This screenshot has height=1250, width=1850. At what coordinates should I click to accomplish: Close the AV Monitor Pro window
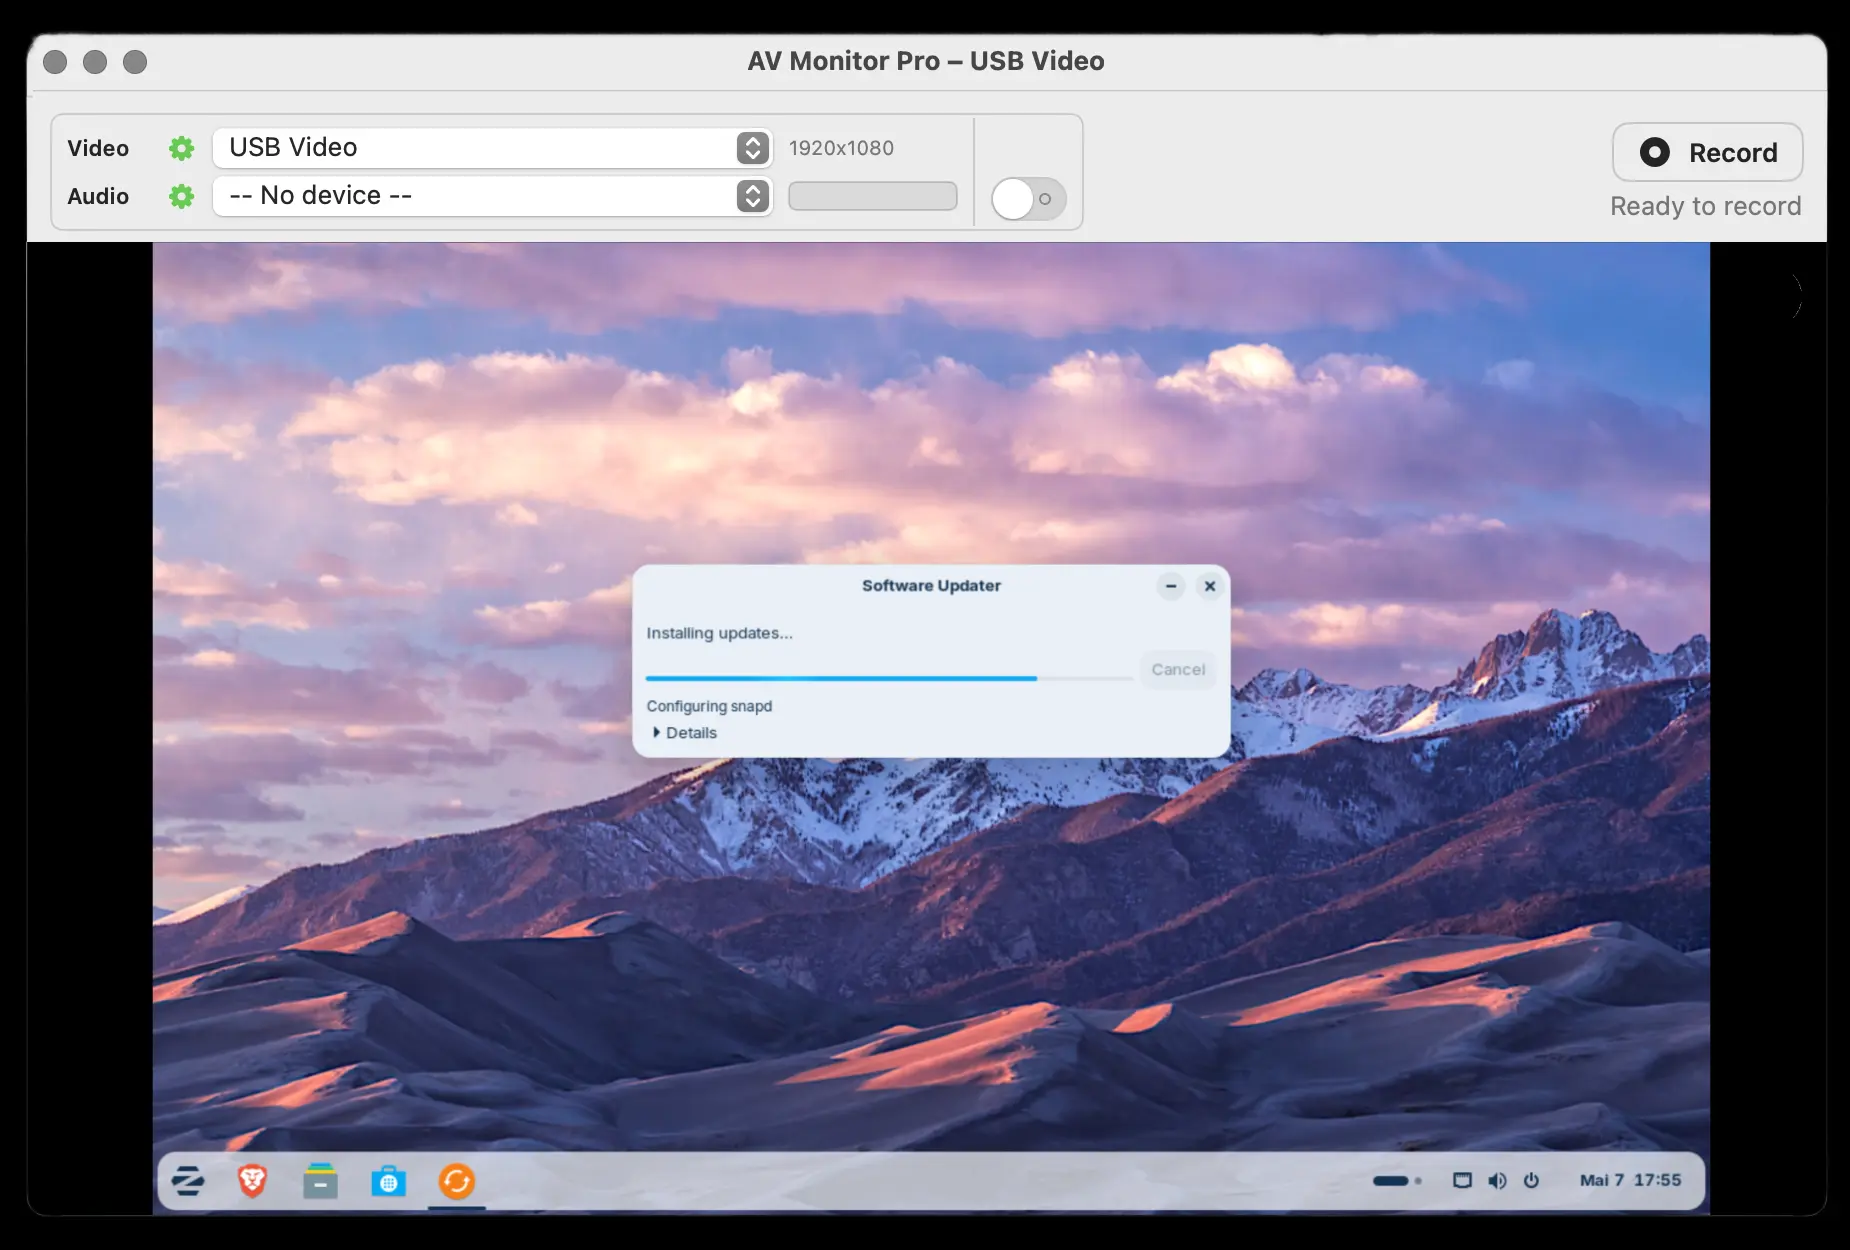(56, 62)
